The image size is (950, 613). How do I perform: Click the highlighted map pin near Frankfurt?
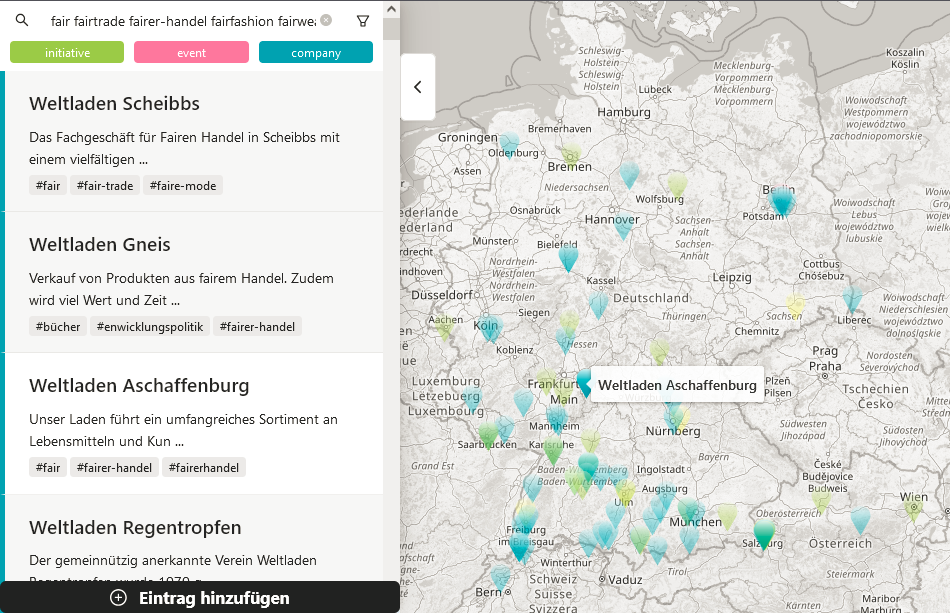[x=585, y=382]
